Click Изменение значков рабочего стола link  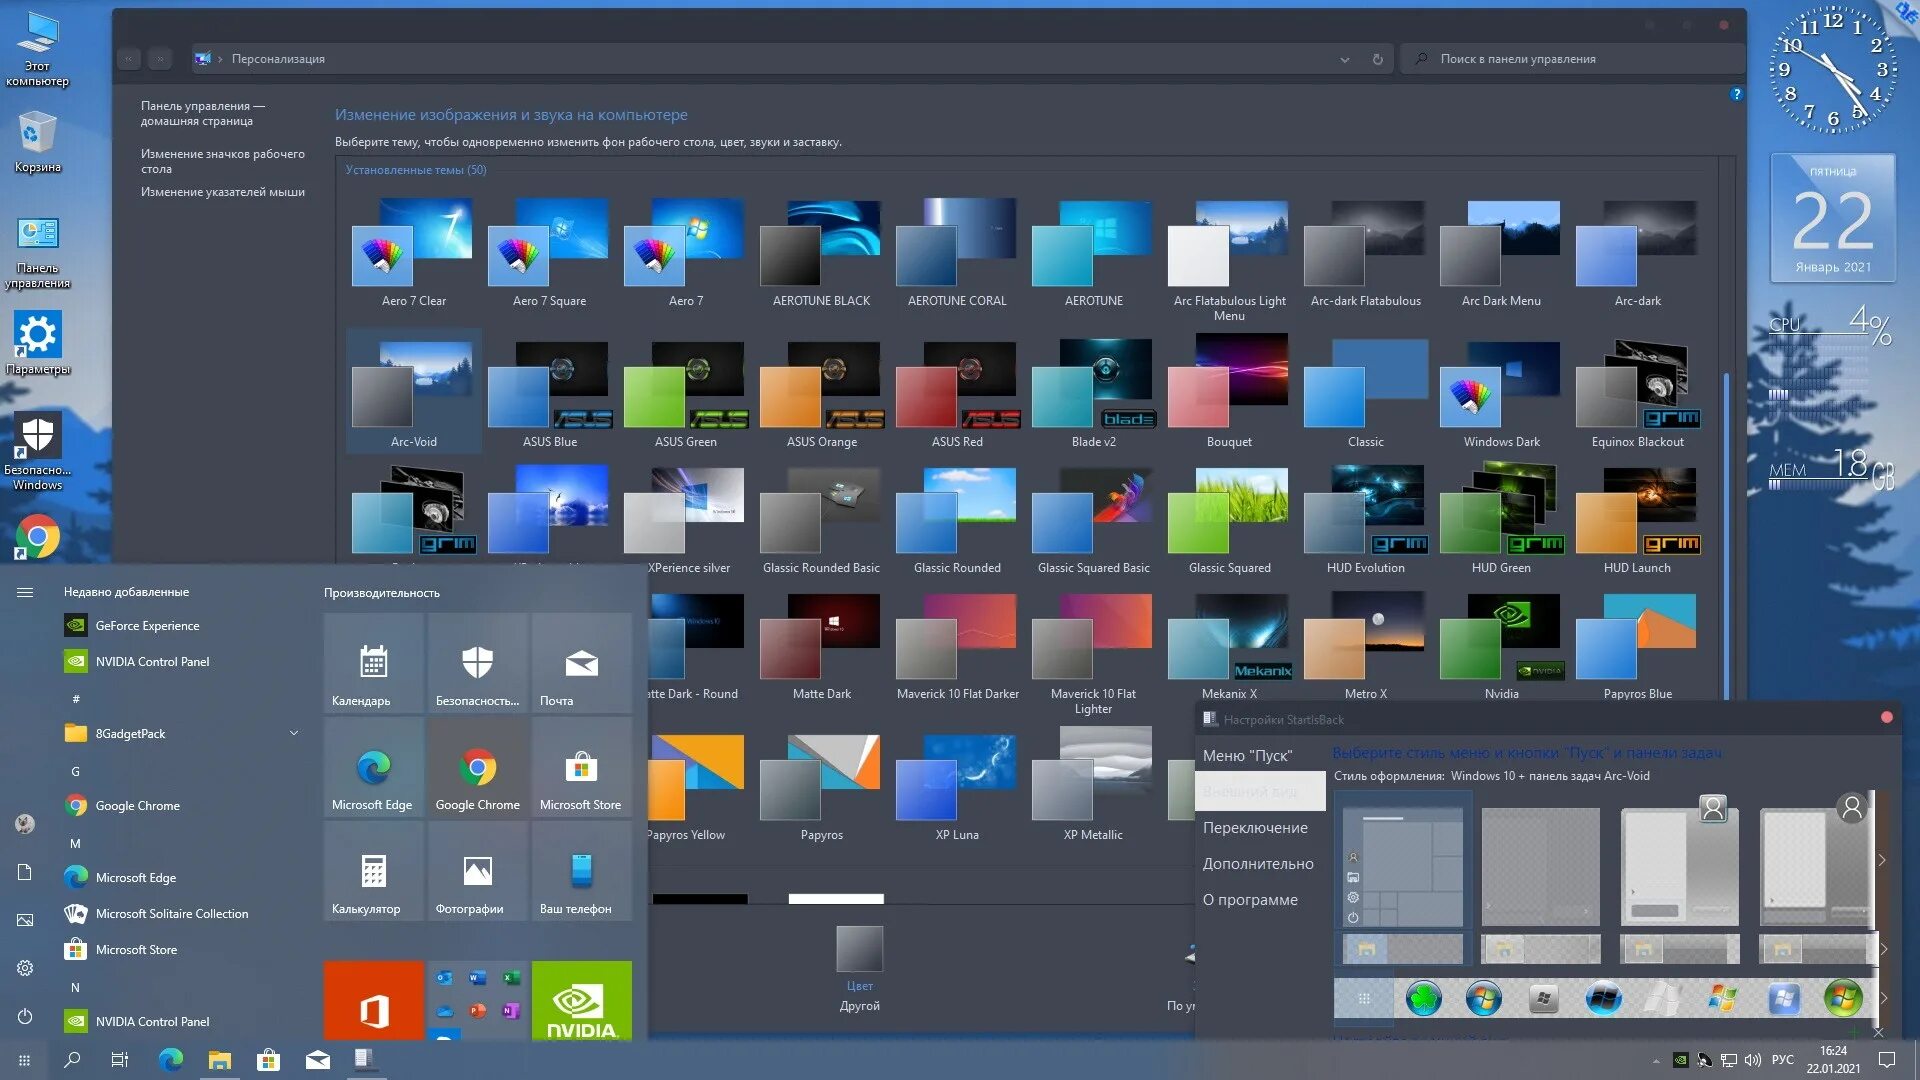[224, 161]
